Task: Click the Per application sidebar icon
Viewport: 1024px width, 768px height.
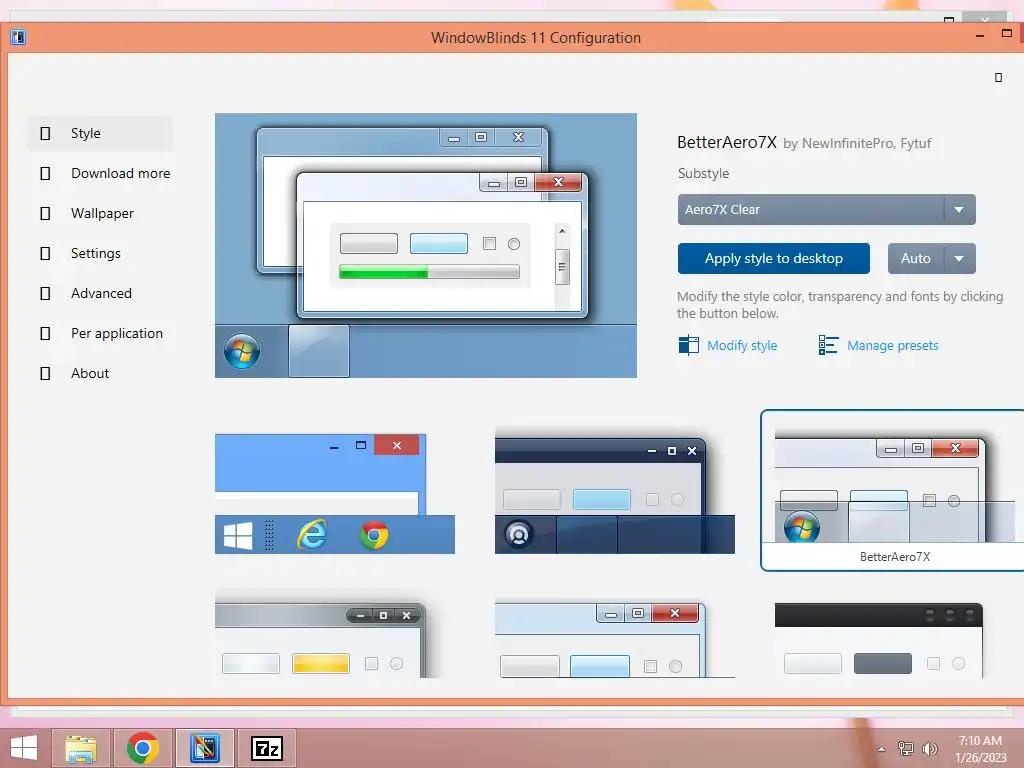Action: tap(45, 333)
